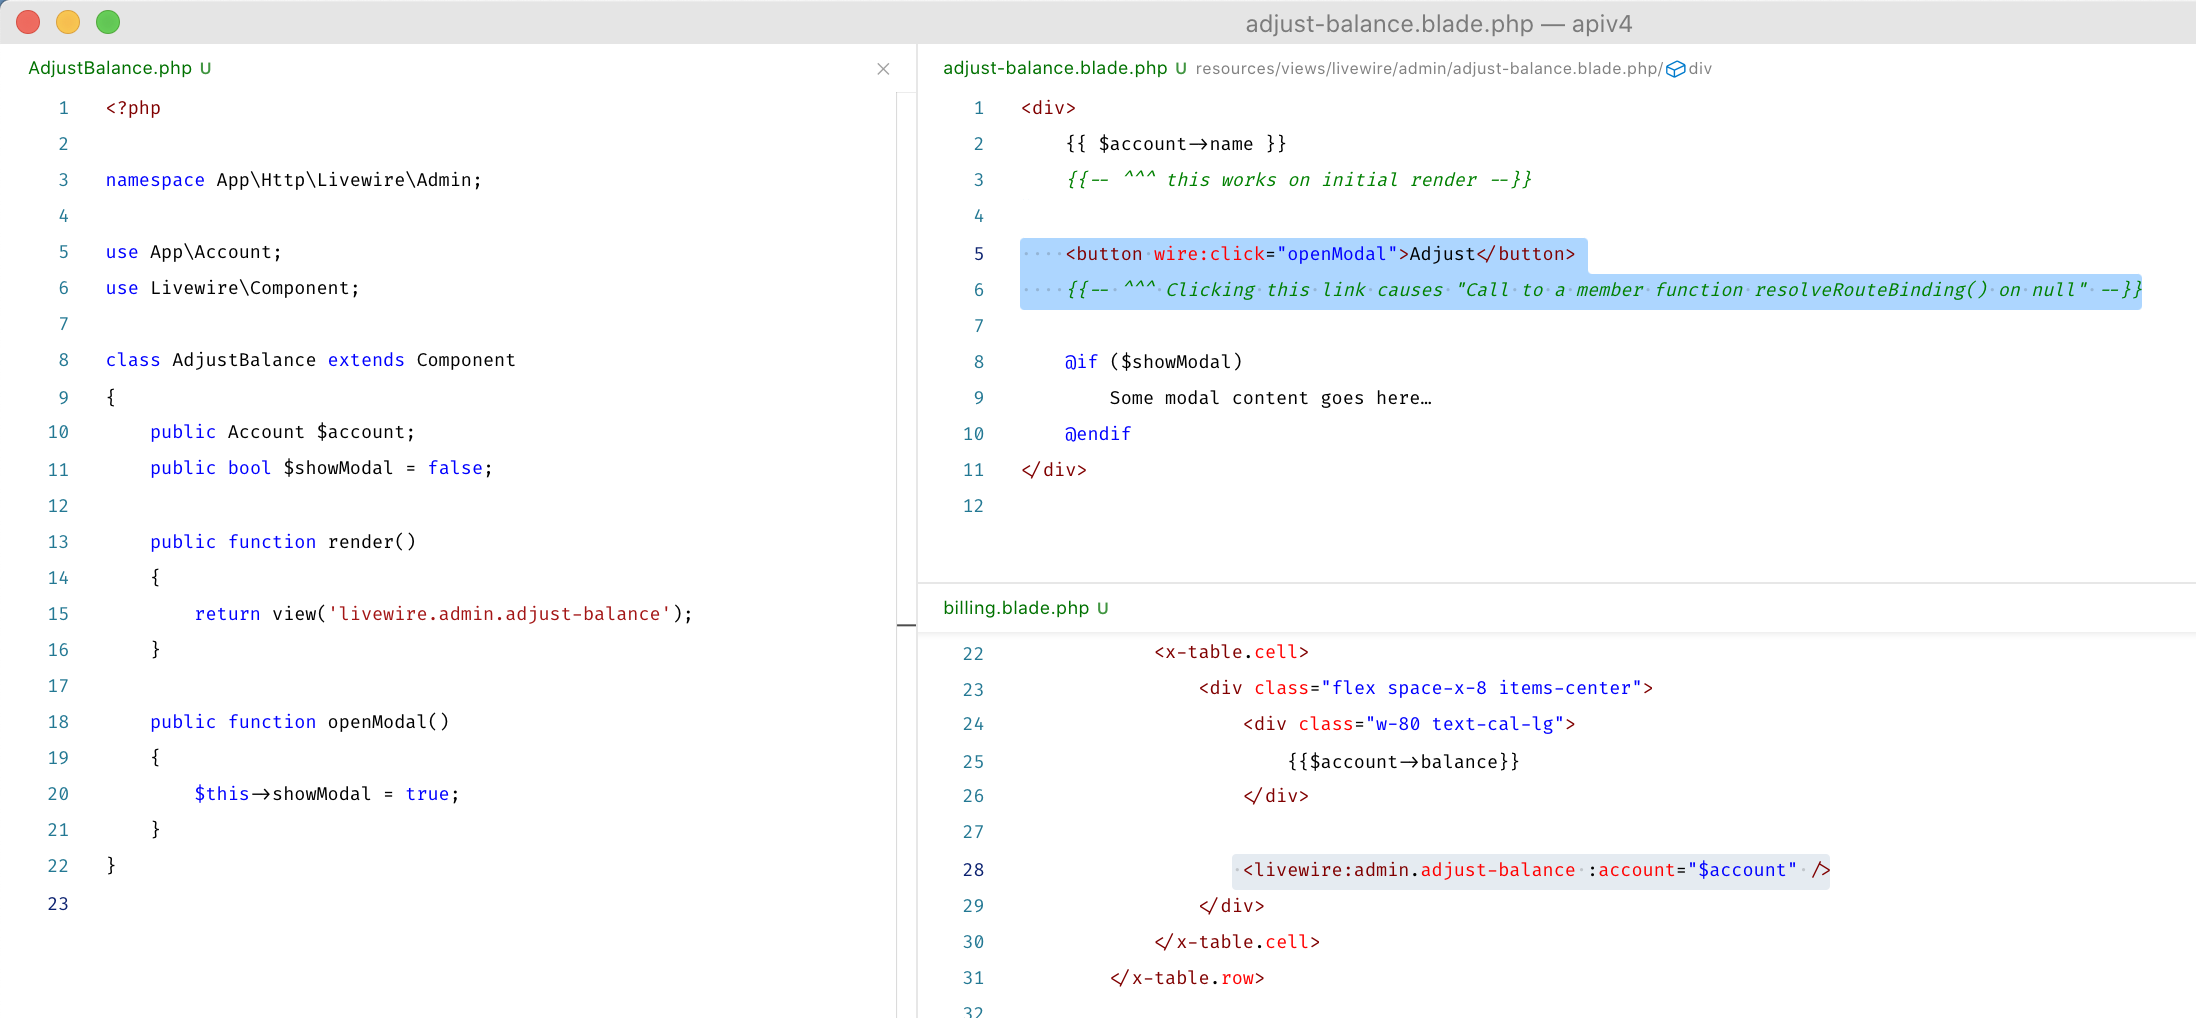
Task: Click the '<?php' opening tag
Action: click(x=133, y=108)
